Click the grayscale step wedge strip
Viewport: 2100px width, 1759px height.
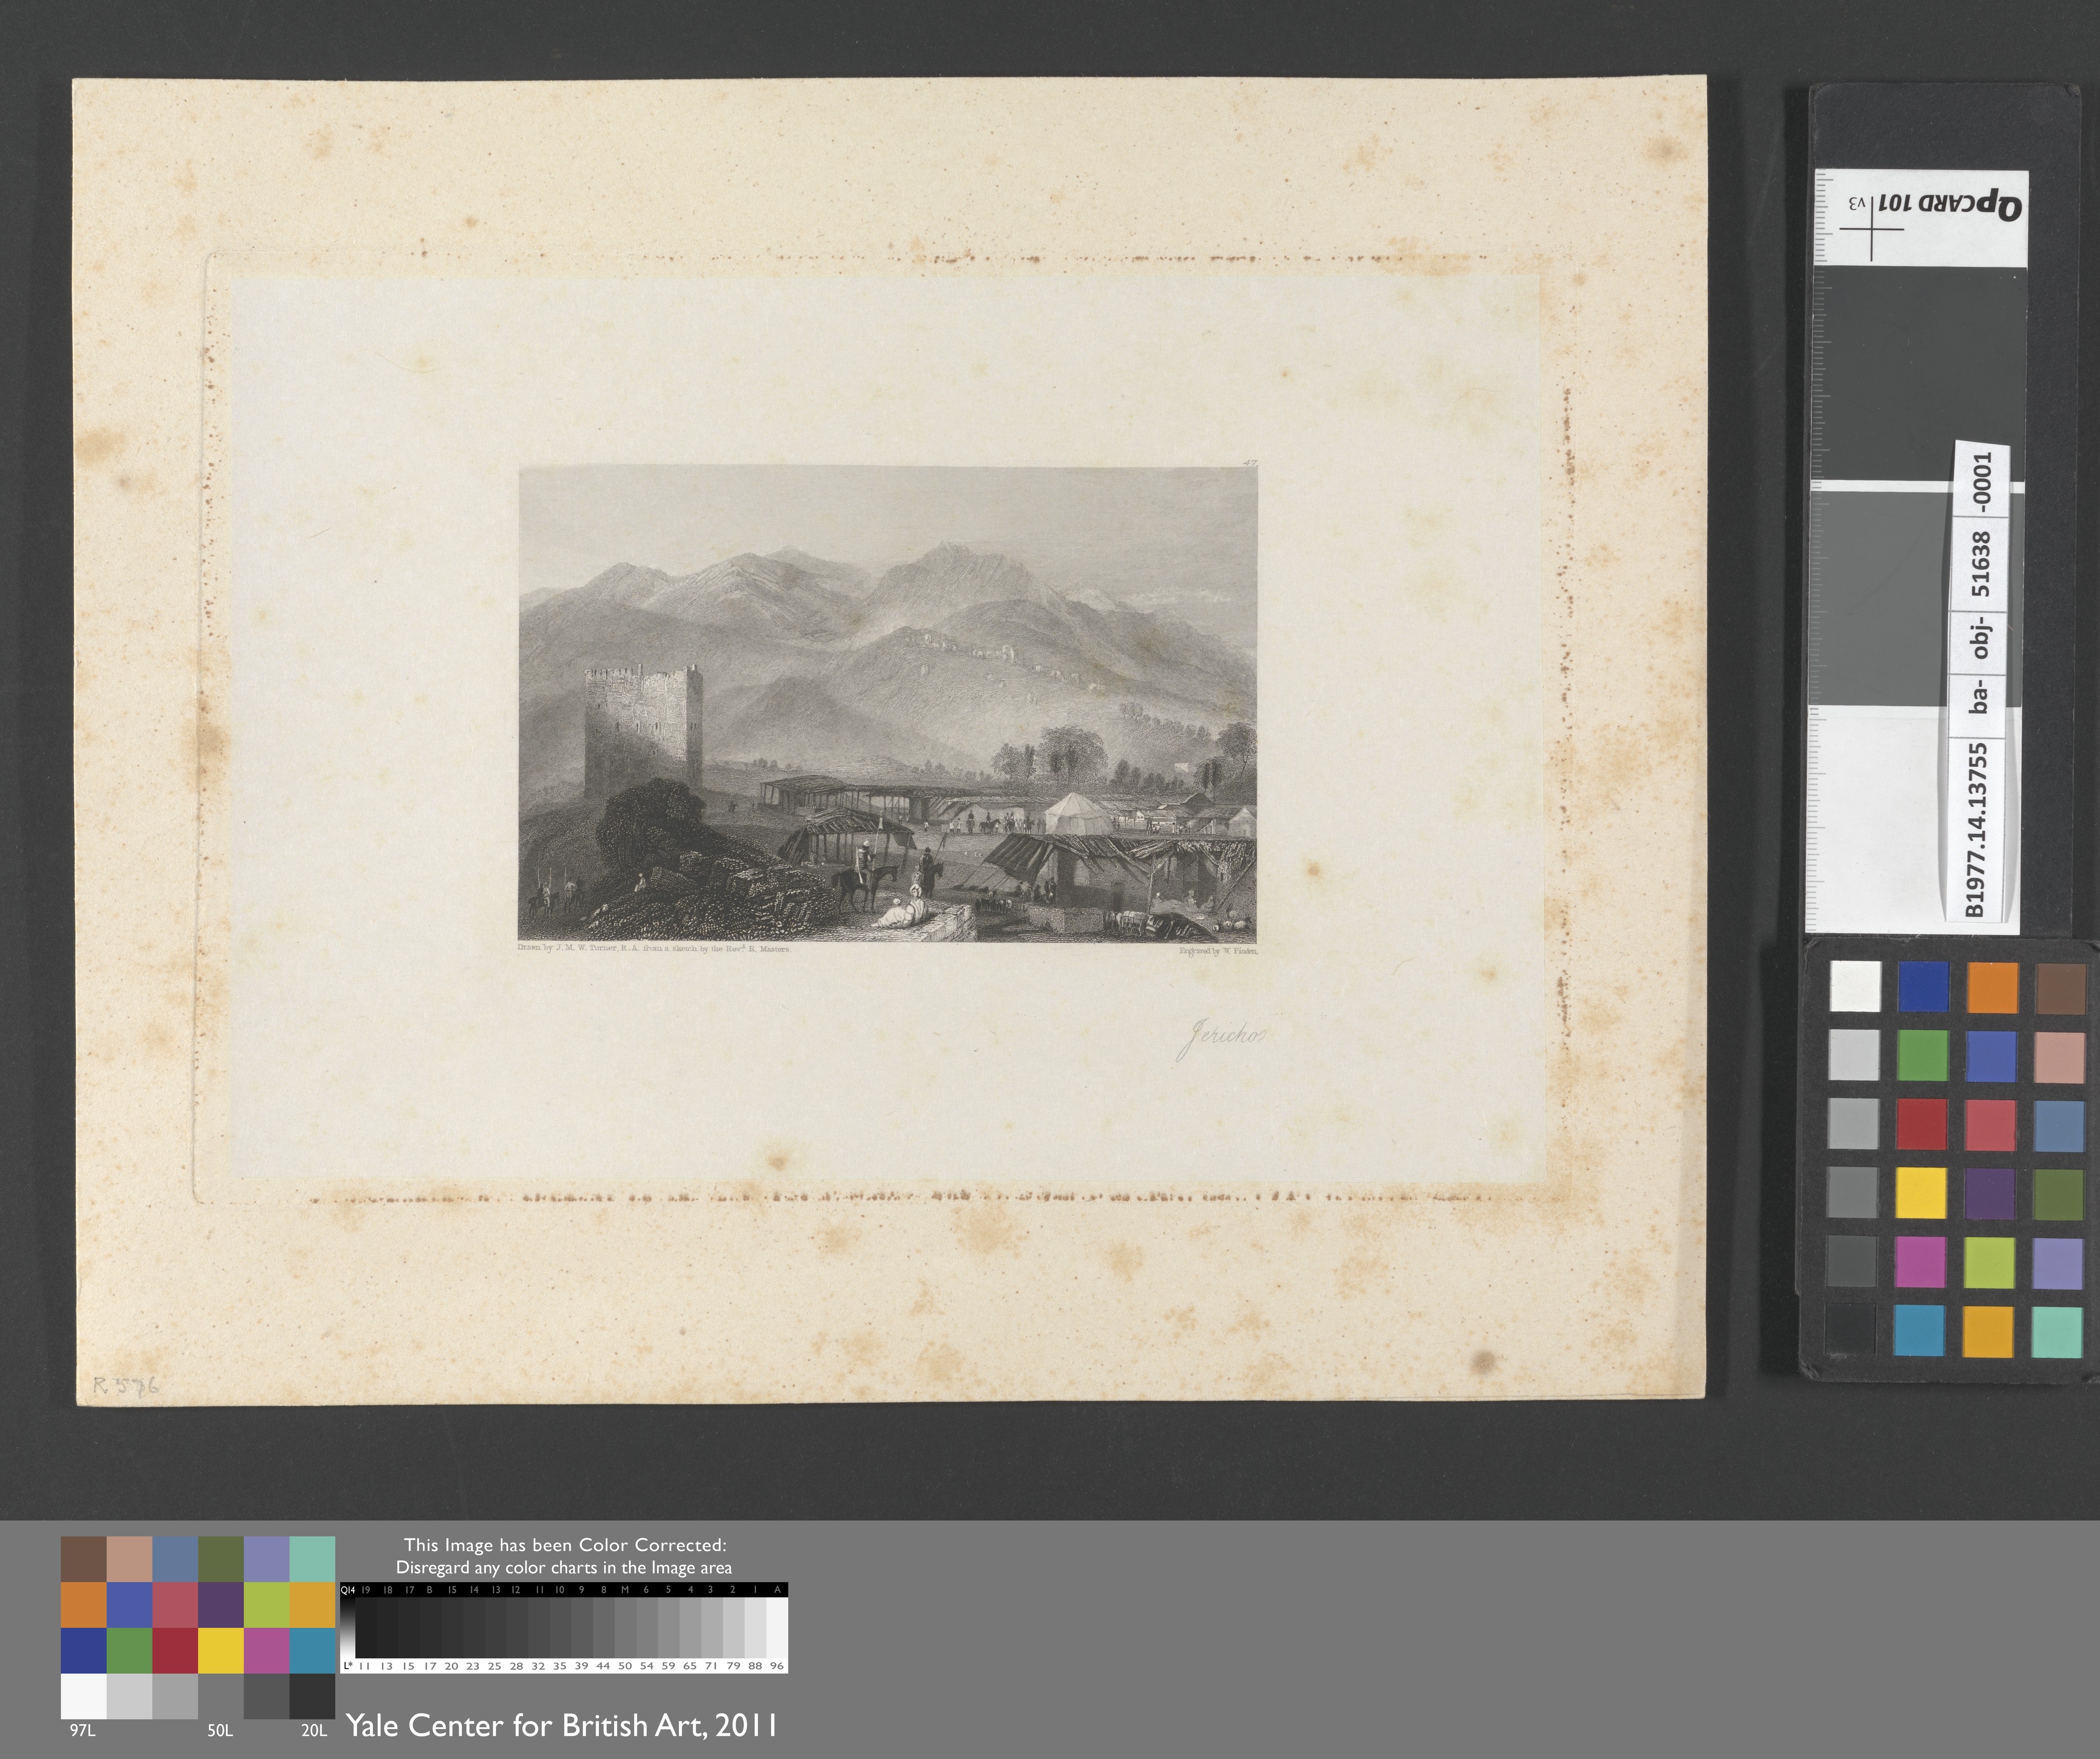click(564, 1627)
